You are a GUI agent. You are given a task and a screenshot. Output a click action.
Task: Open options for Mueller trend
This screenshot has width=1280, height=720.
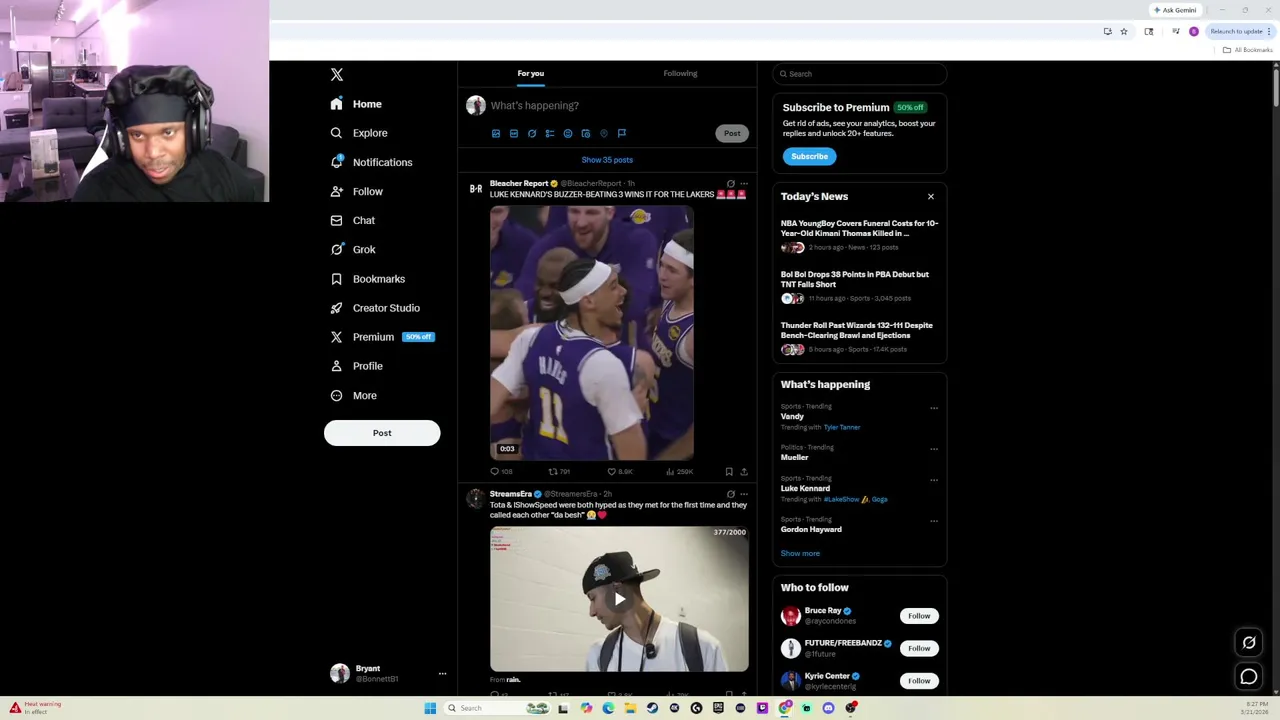click(x=934, y=449)
